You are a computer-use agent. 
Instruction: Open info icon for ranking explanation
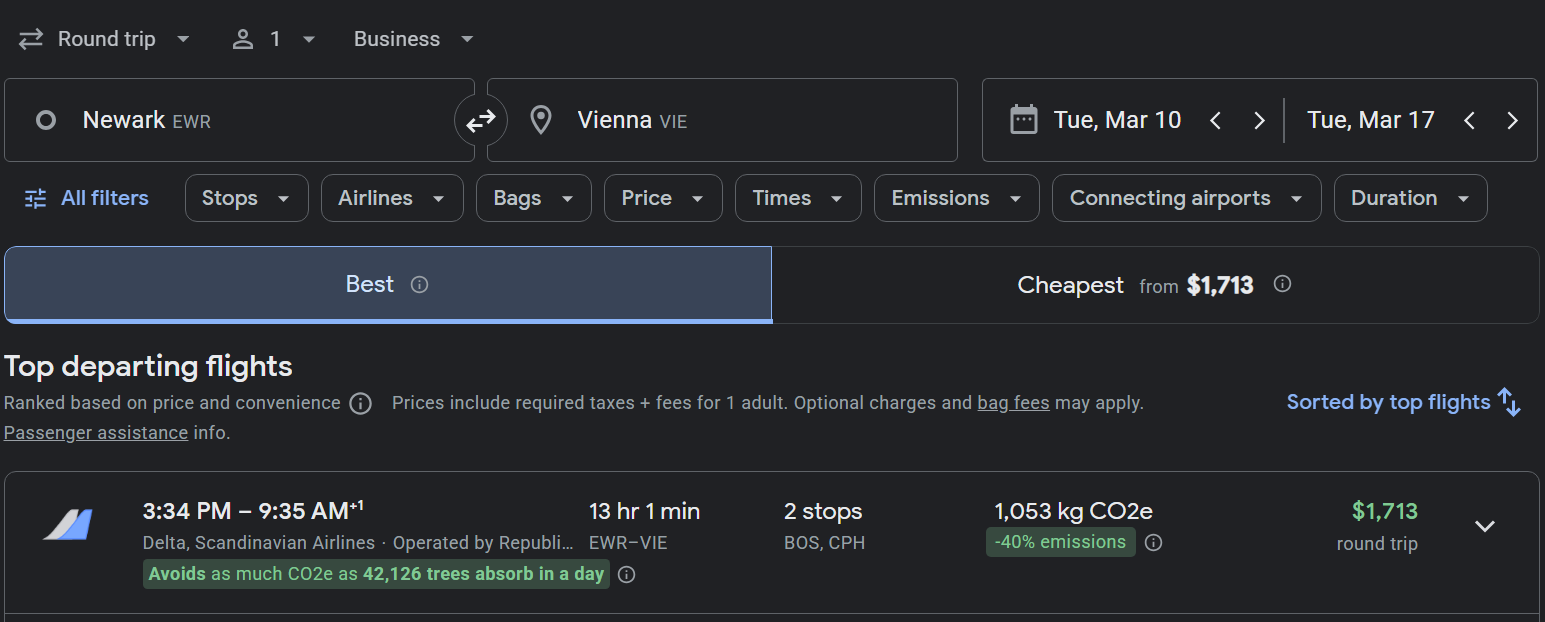(360, 404)
